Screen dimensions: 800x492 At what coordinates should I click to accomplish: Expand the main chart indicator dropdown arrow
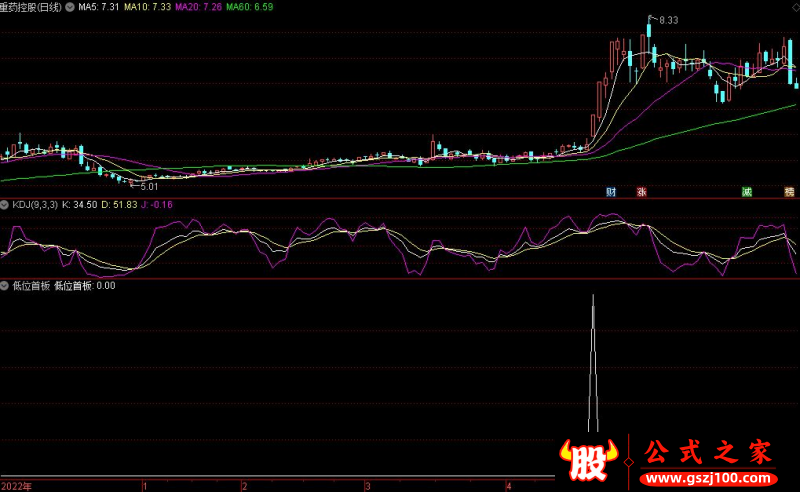coord(69,7)
